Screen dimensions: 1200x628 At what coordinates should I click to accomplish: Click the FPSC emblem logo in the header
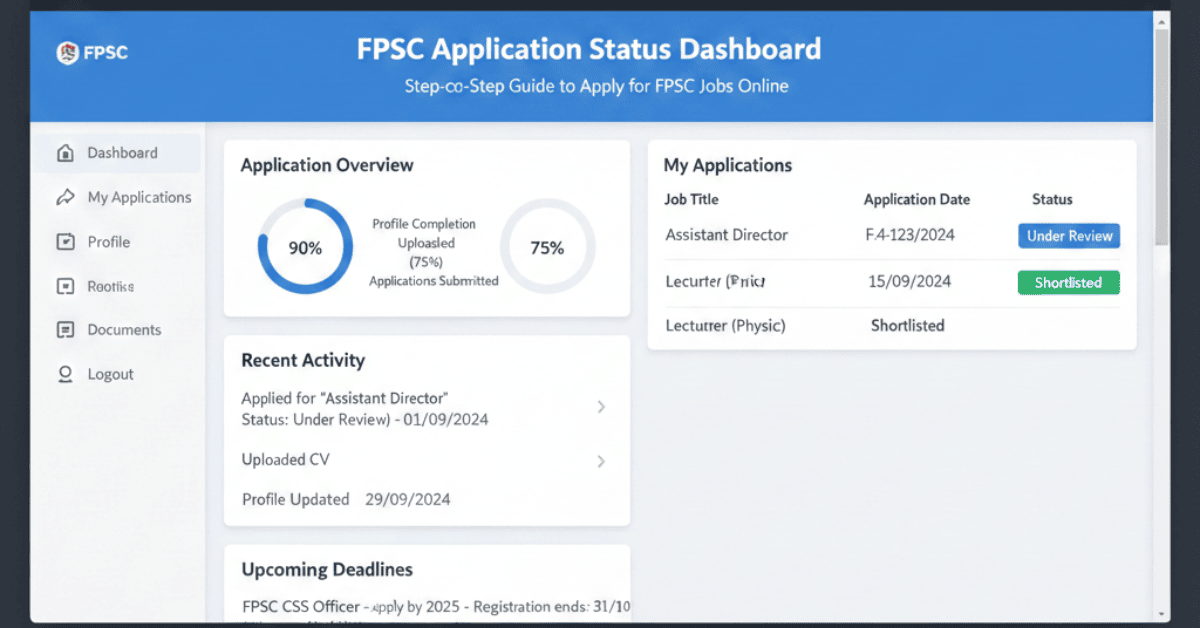coord(68,53)
